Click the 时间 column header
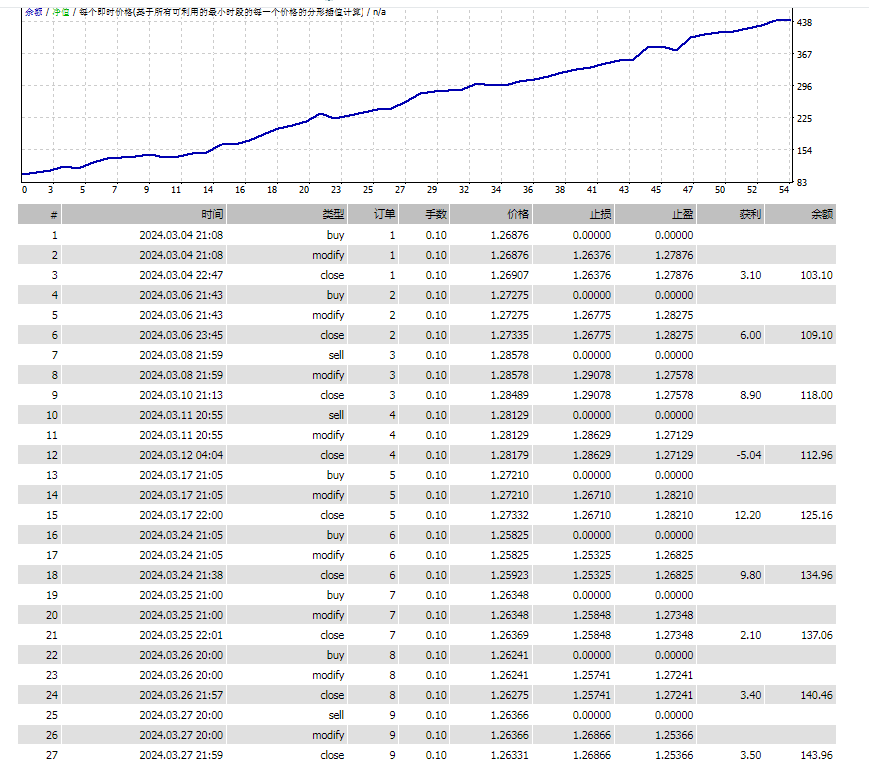The height and width of the screenshot is (759, 869). coord(212,214)
